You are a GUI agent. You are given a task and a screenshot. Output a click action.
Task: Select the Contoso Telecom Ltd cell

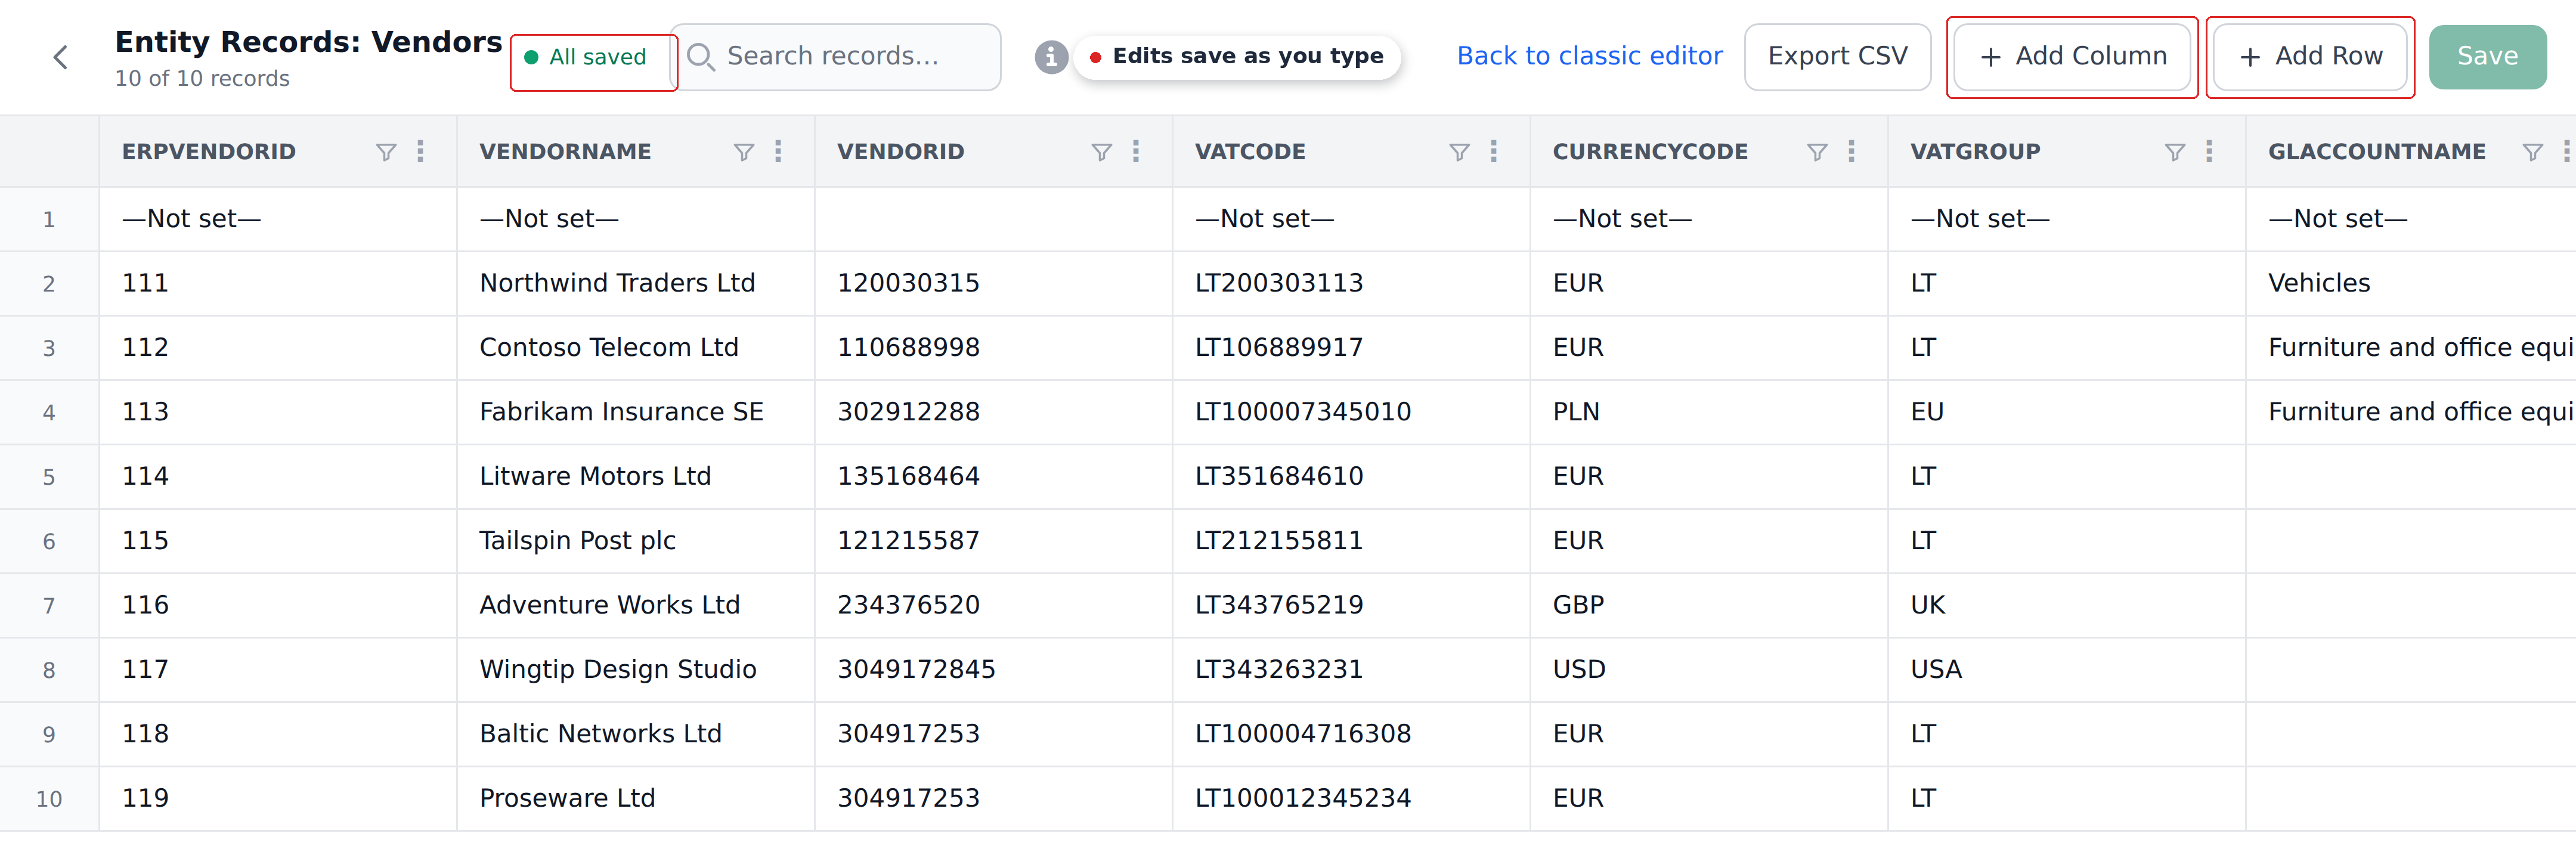636,348
